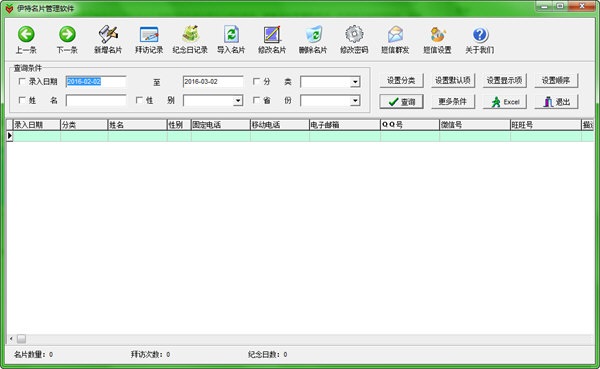The width and height of the screenshot is (600, 369).
Task: Enable the entry date (录入日期) checkbox
Action: [22, 81]
